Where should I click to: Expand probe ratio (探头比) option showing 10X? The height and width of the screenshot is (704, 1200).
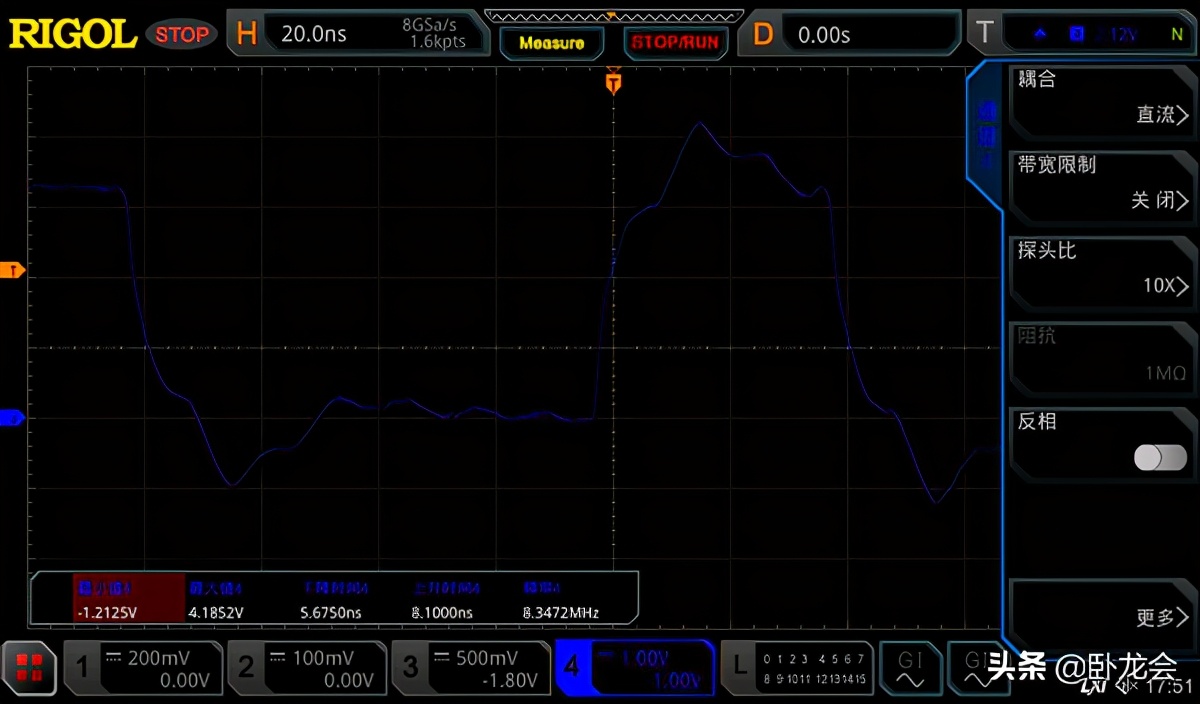pos(1103,273)
